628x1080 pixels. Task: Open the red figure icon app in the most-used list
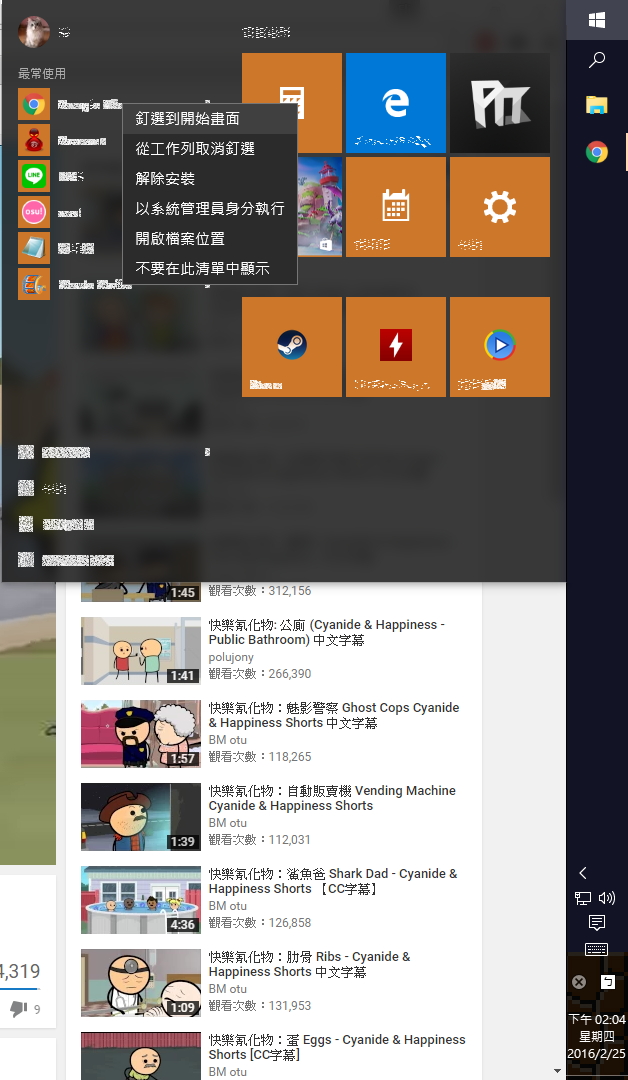34,141
